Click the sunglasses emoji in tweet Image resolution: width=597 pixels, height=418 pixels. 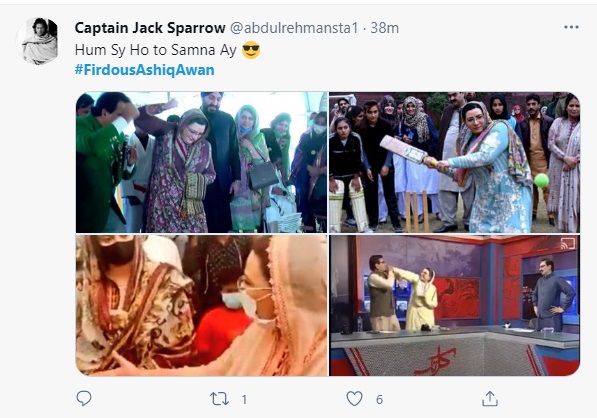point(251,50)
